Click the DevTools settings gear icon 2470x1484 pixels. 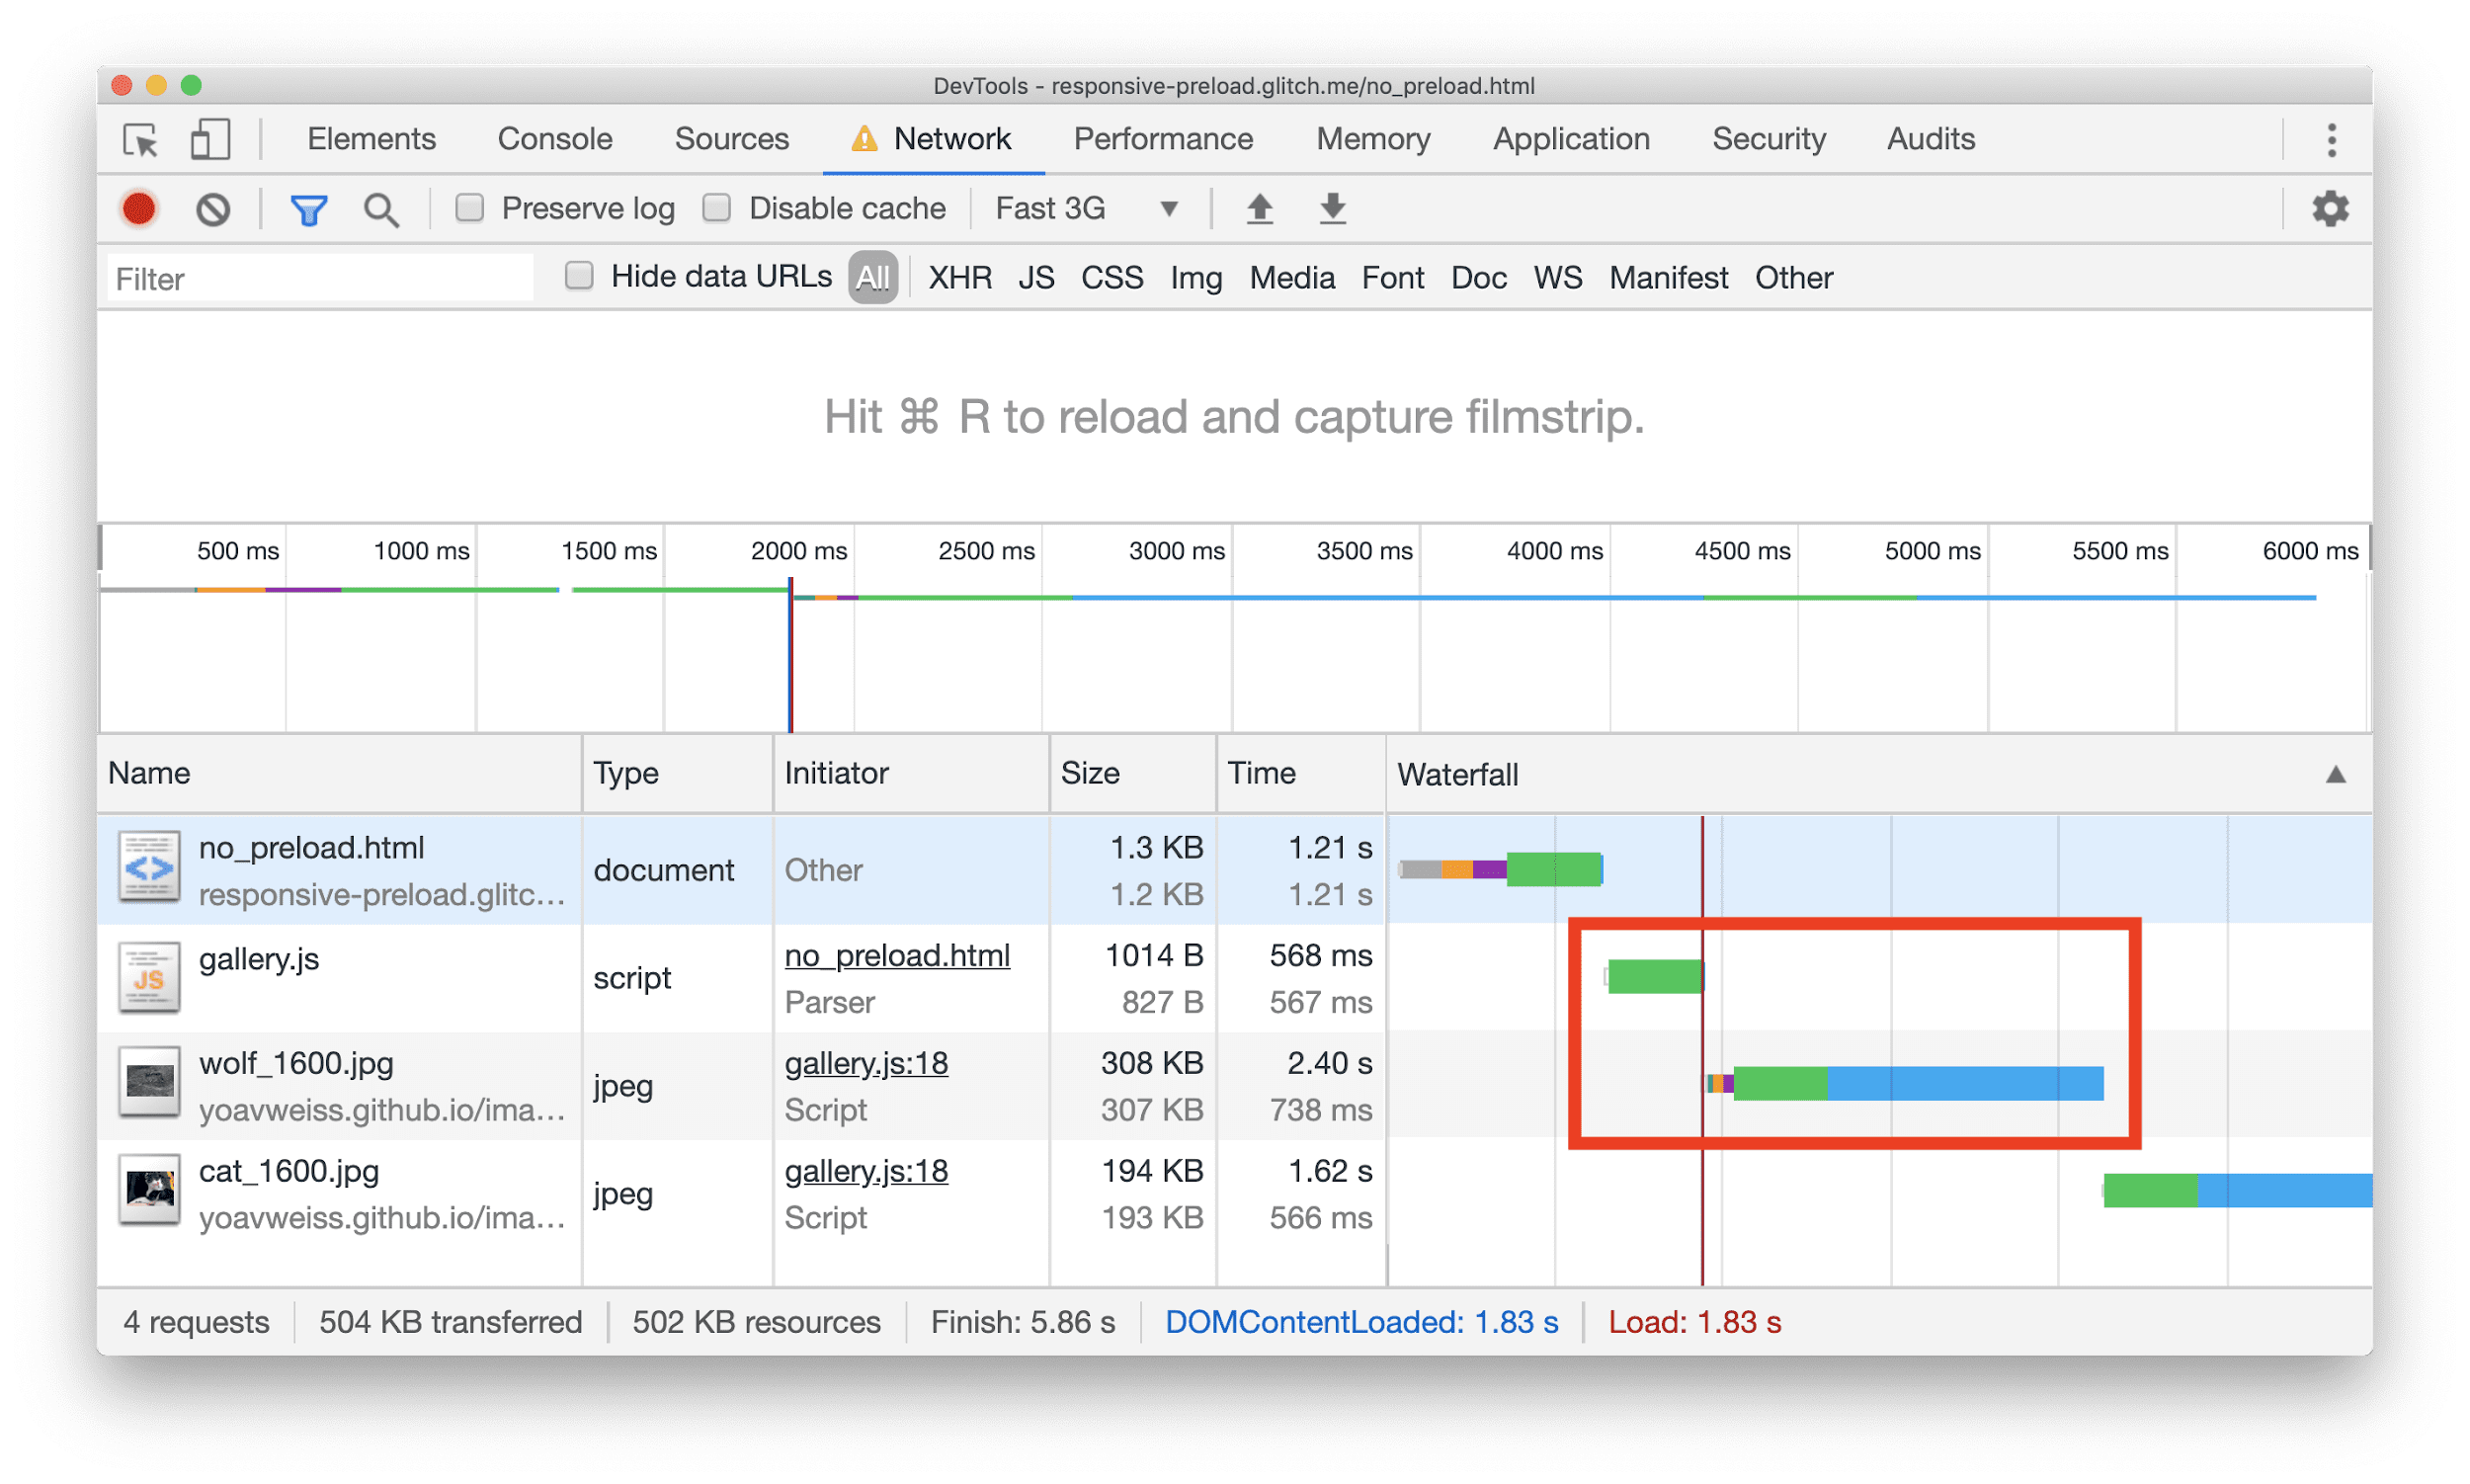click(2329, 210)
